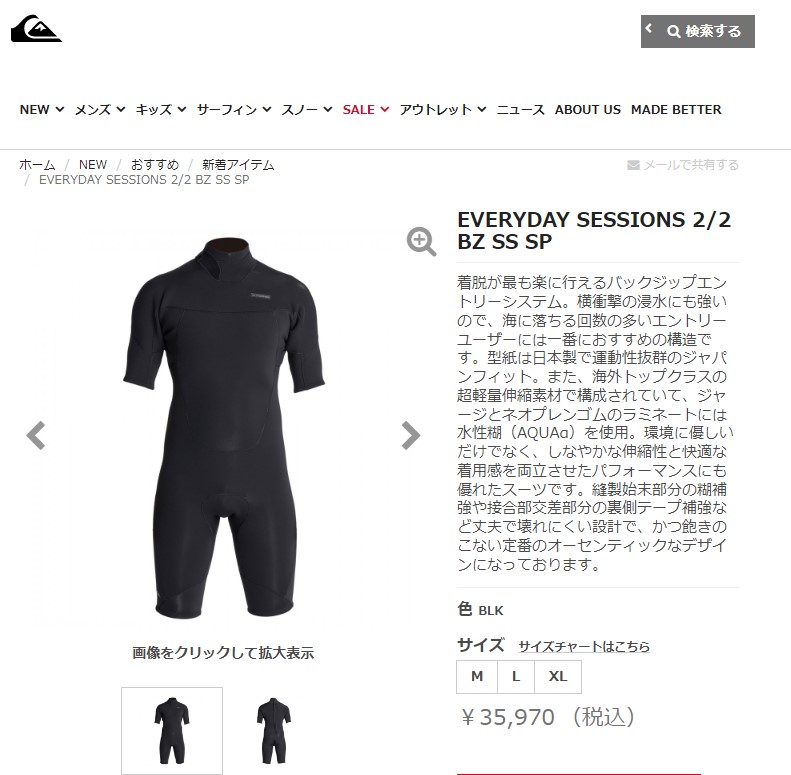Open the MADE BETTER menu item
Screen dimensions: 791x775
pyautogui.click(x=676, y=109)
